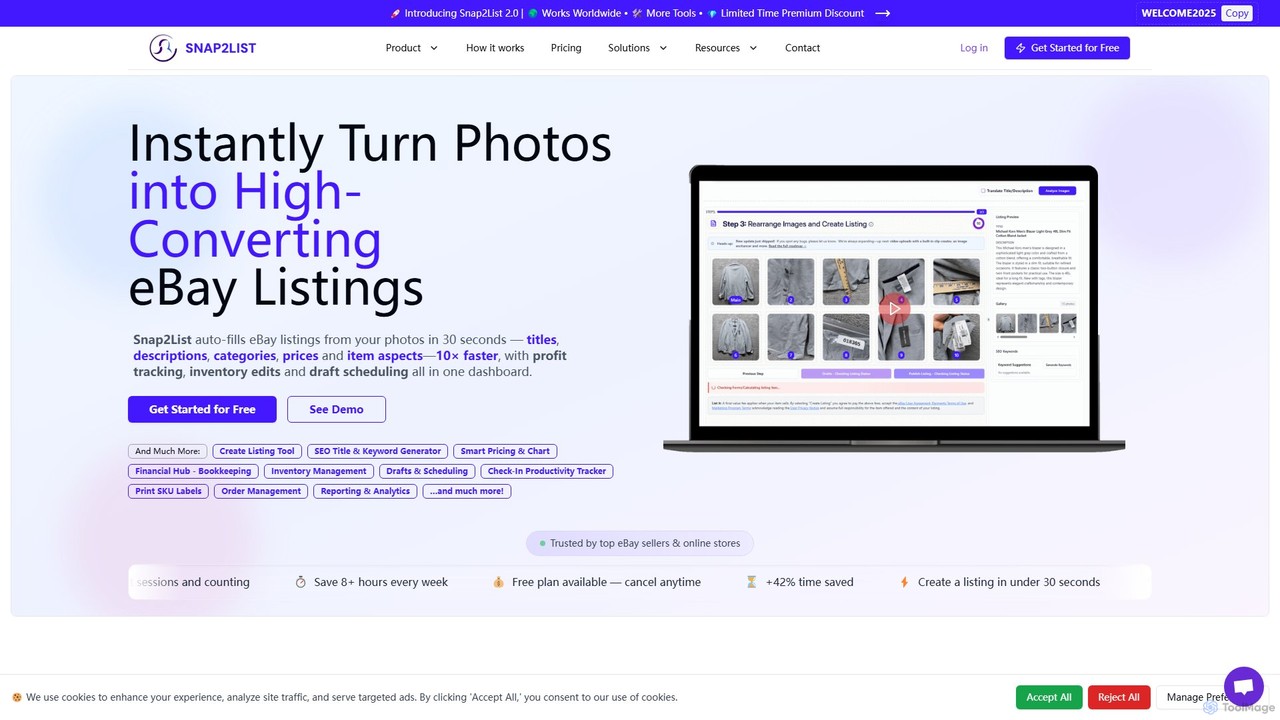Select the Reporting & Analytics tag
Image resolution: width=1280 pixels, height=720 pixels.
tap(365, 491)
